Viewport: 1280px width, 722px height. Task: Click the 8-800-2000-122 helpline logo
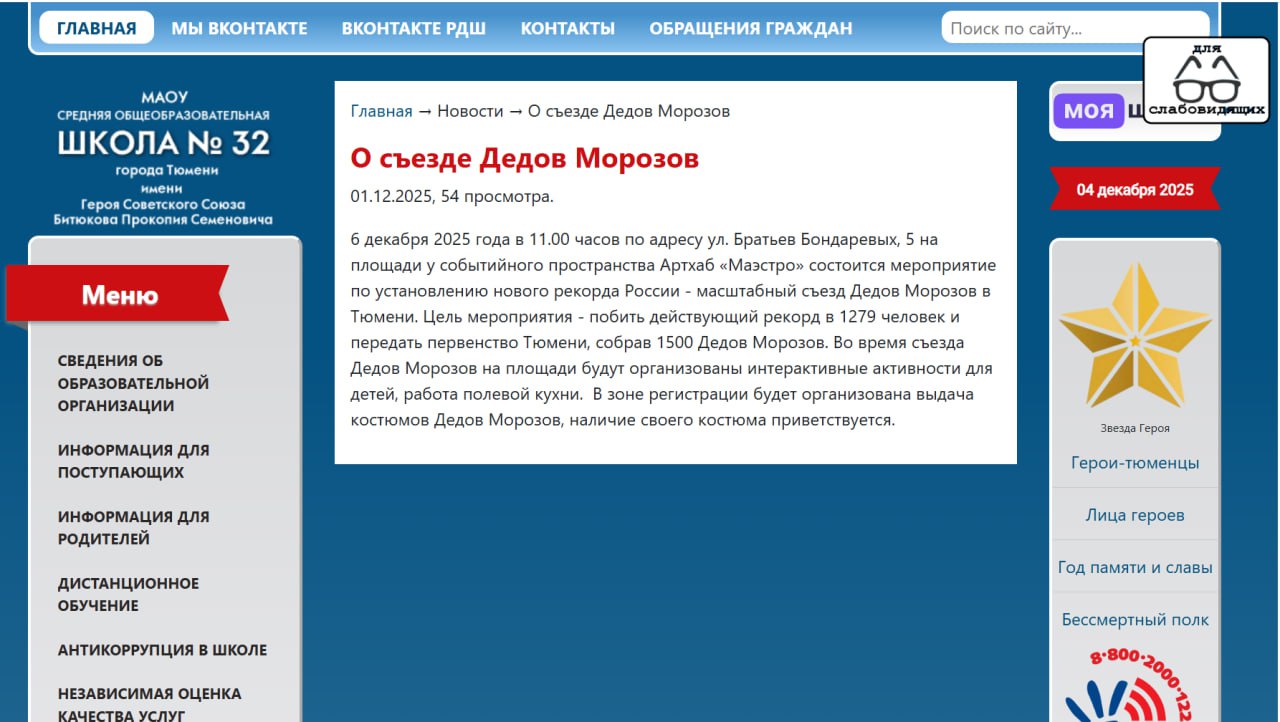pyautogui.click(x=1135, y=686)
